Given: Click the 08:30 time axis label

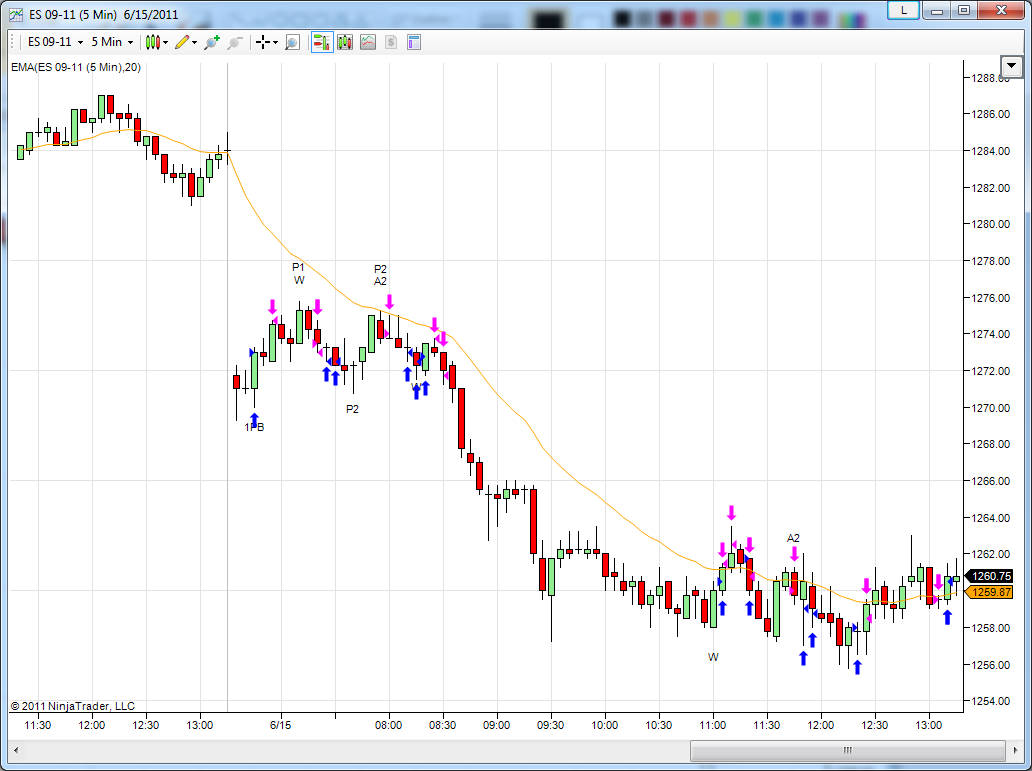Looking at the screenshot, I should tap(442, 725).
